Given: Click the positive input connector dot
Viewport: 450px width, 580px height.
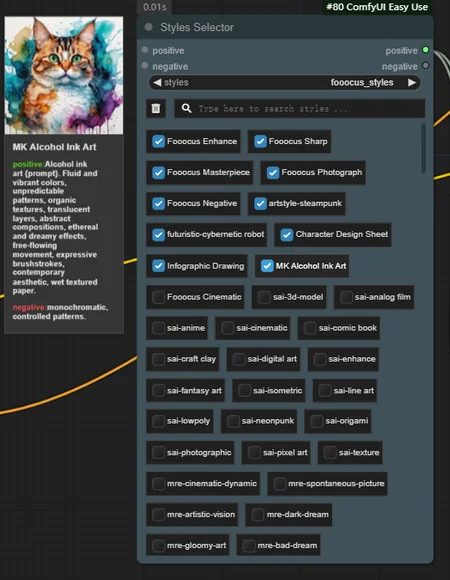Looking at the screenshot, I should [145, 50].
